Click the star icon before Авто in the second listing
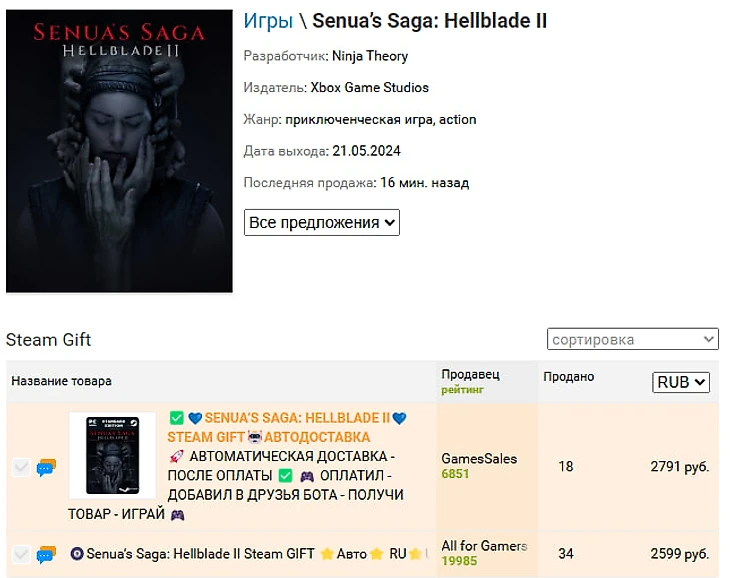This screenshot has width=730, height=578. (x=327, y=554)
